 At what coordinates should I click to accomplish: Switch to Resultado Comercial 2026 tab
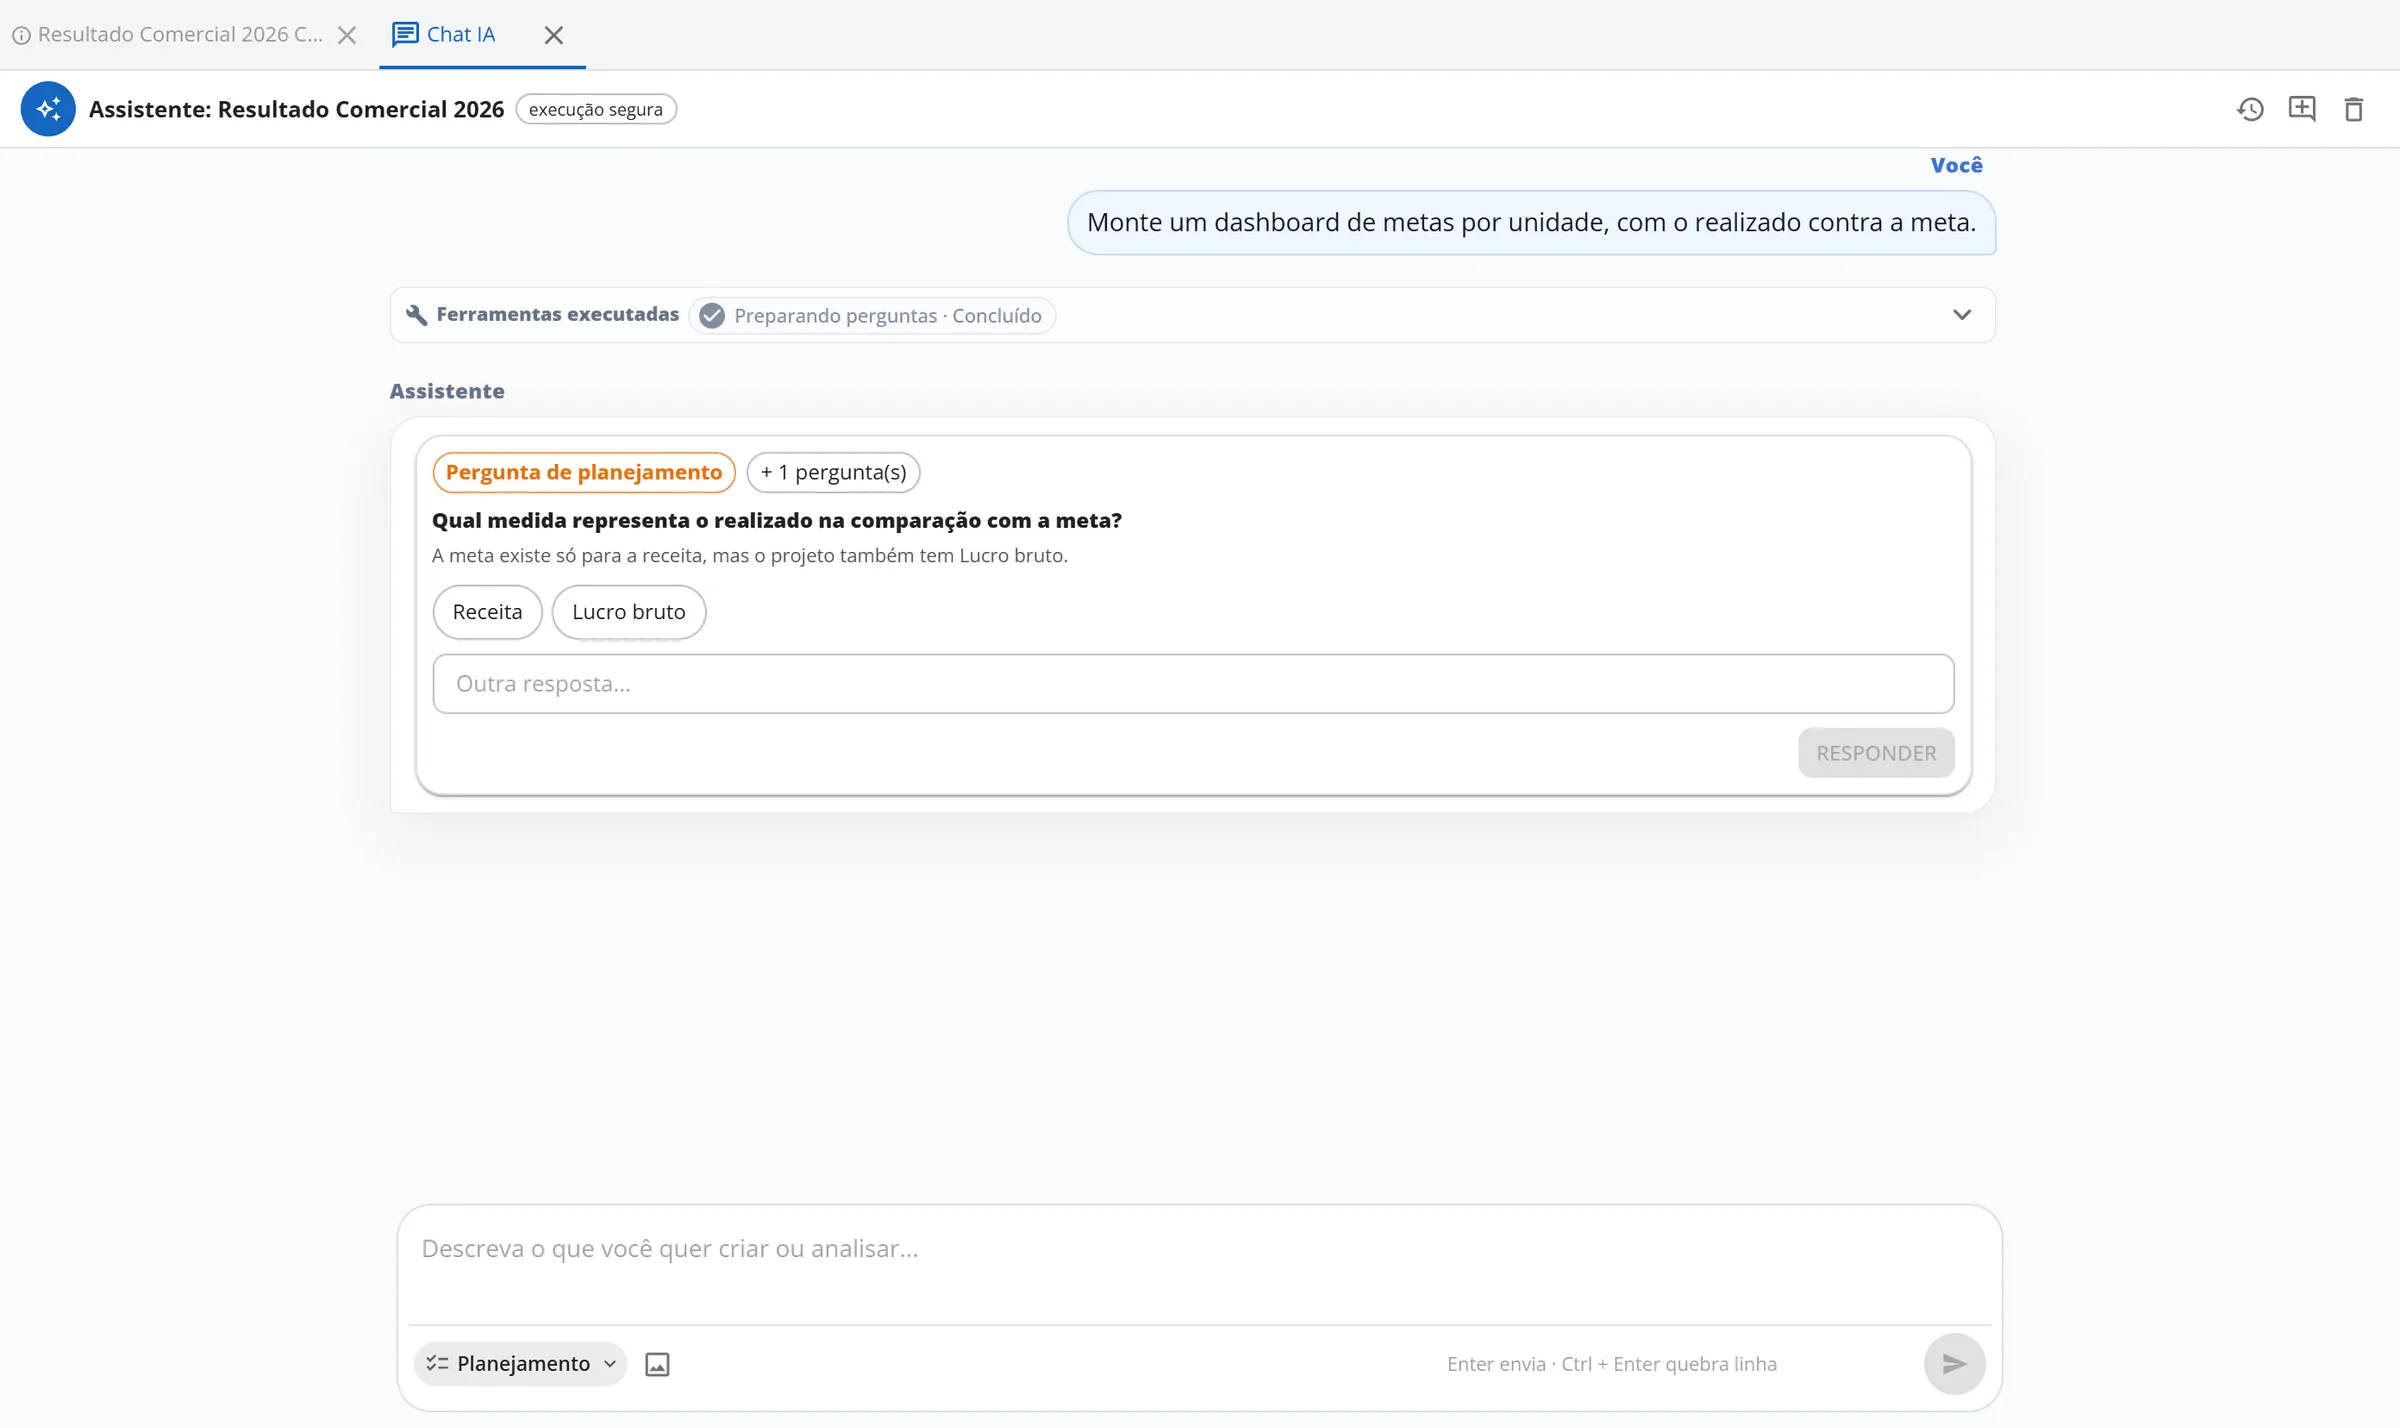coord(180,35)
